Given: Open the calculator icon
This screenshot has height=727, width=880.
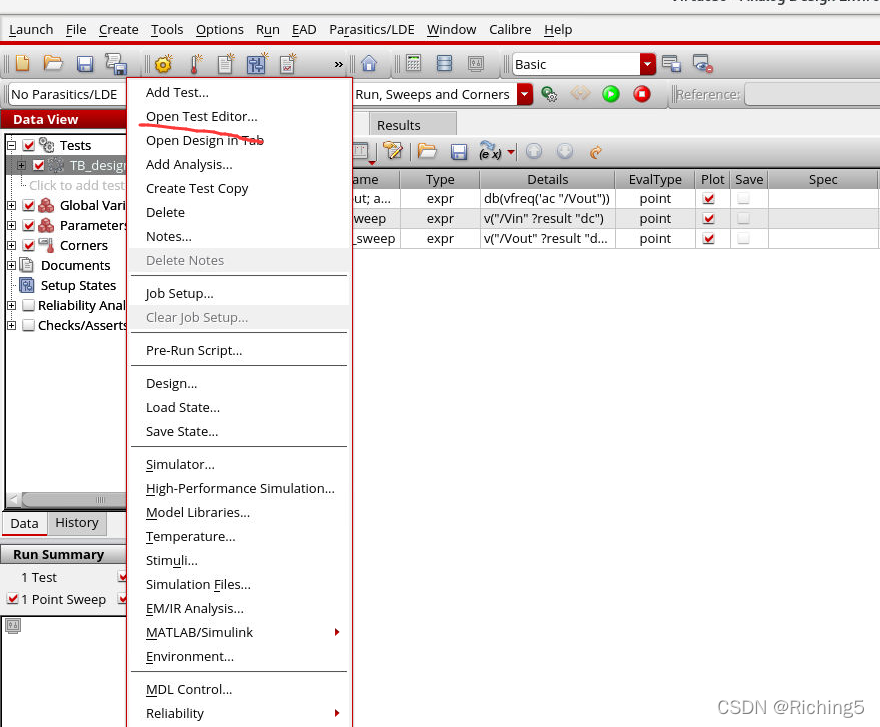Looking at the screenshot, I should pos(414,63).
